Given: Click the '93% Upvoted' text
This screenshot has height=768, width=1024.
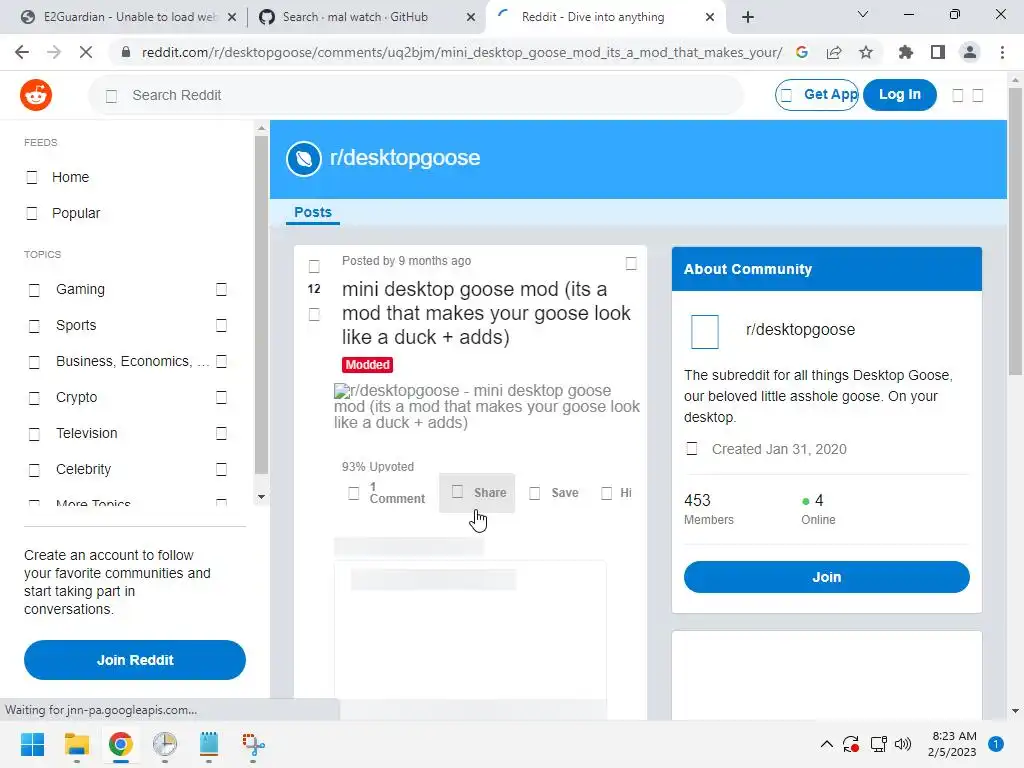Looking at the screenshot, I should click(377, 467).
